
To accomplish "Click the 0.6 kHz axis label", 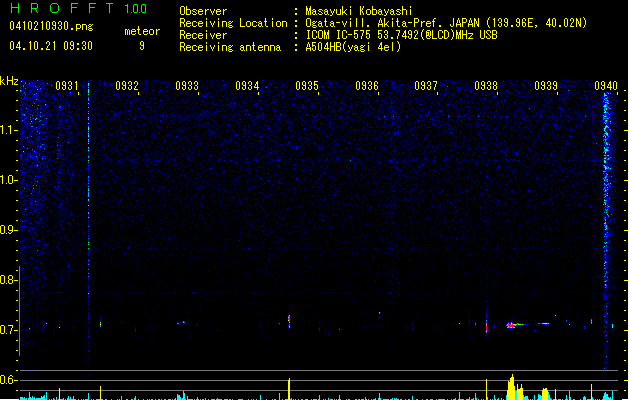I will (x=9, y=380).
